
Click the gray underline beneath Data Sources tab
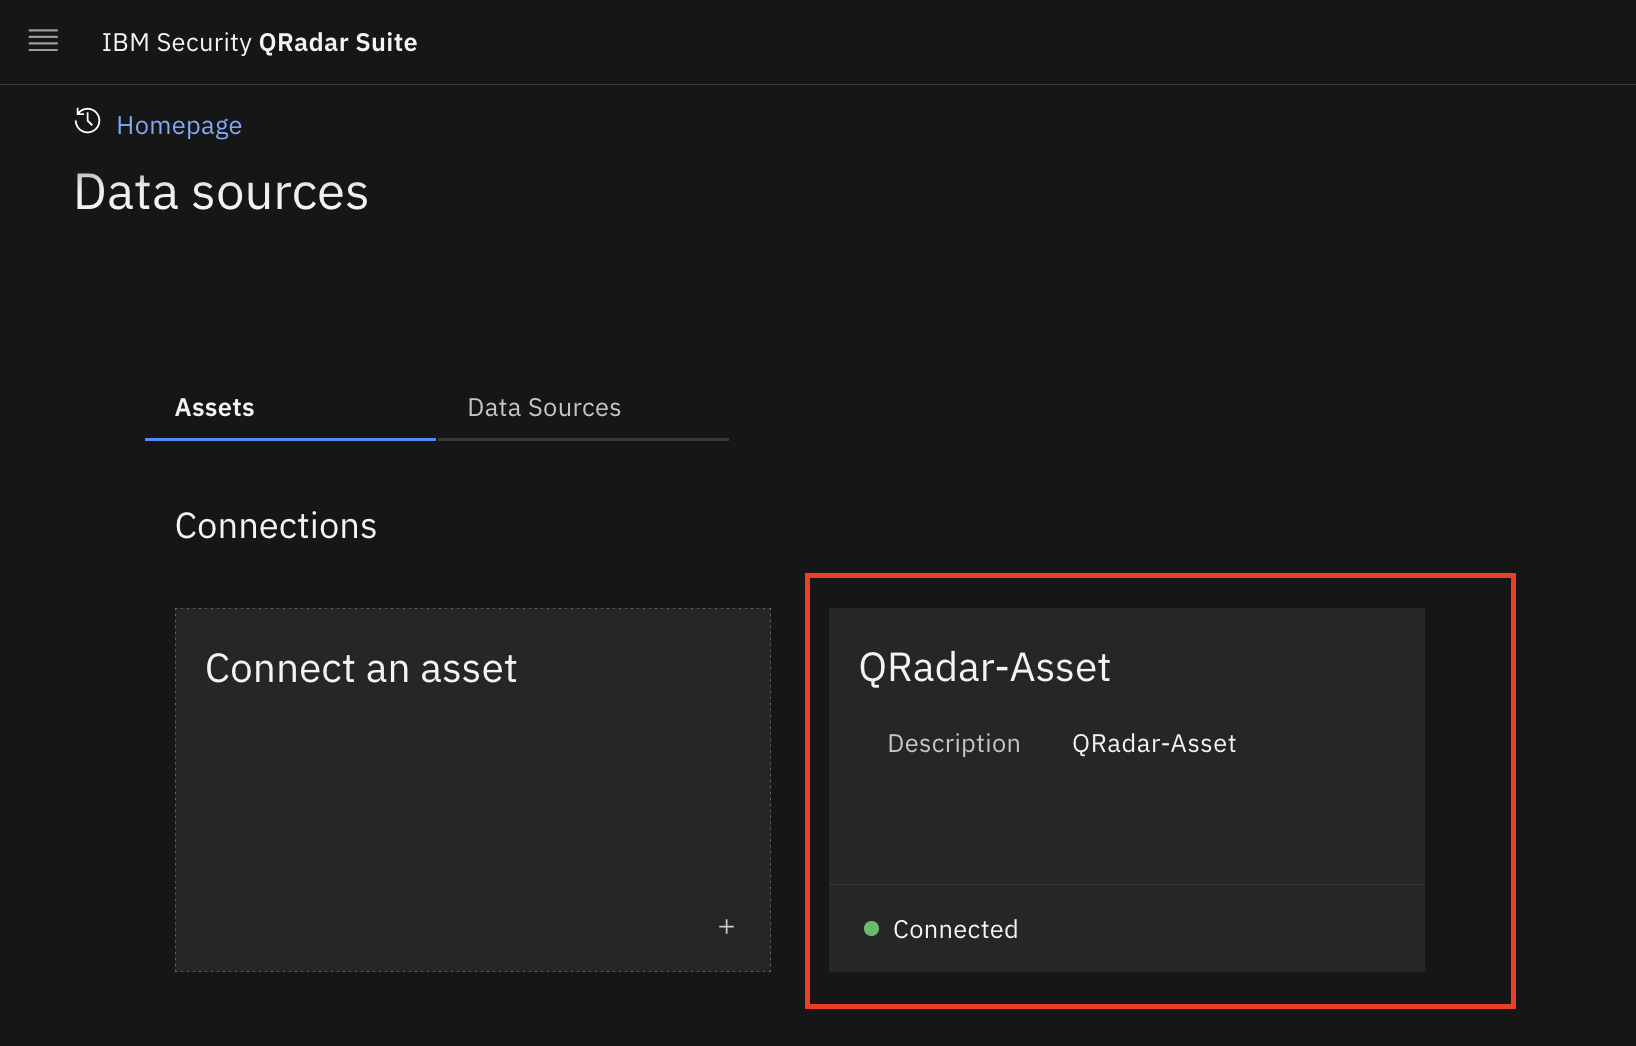click(583, 439)
